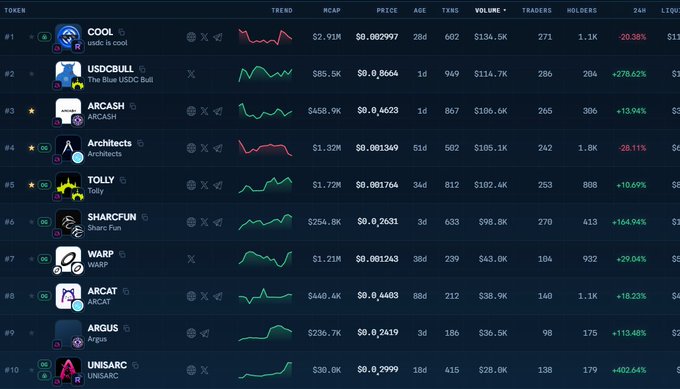Open ARGUS website globe icon
This screenshot has width=680, height=389.
pyautogui.click(x=191, y=333)
